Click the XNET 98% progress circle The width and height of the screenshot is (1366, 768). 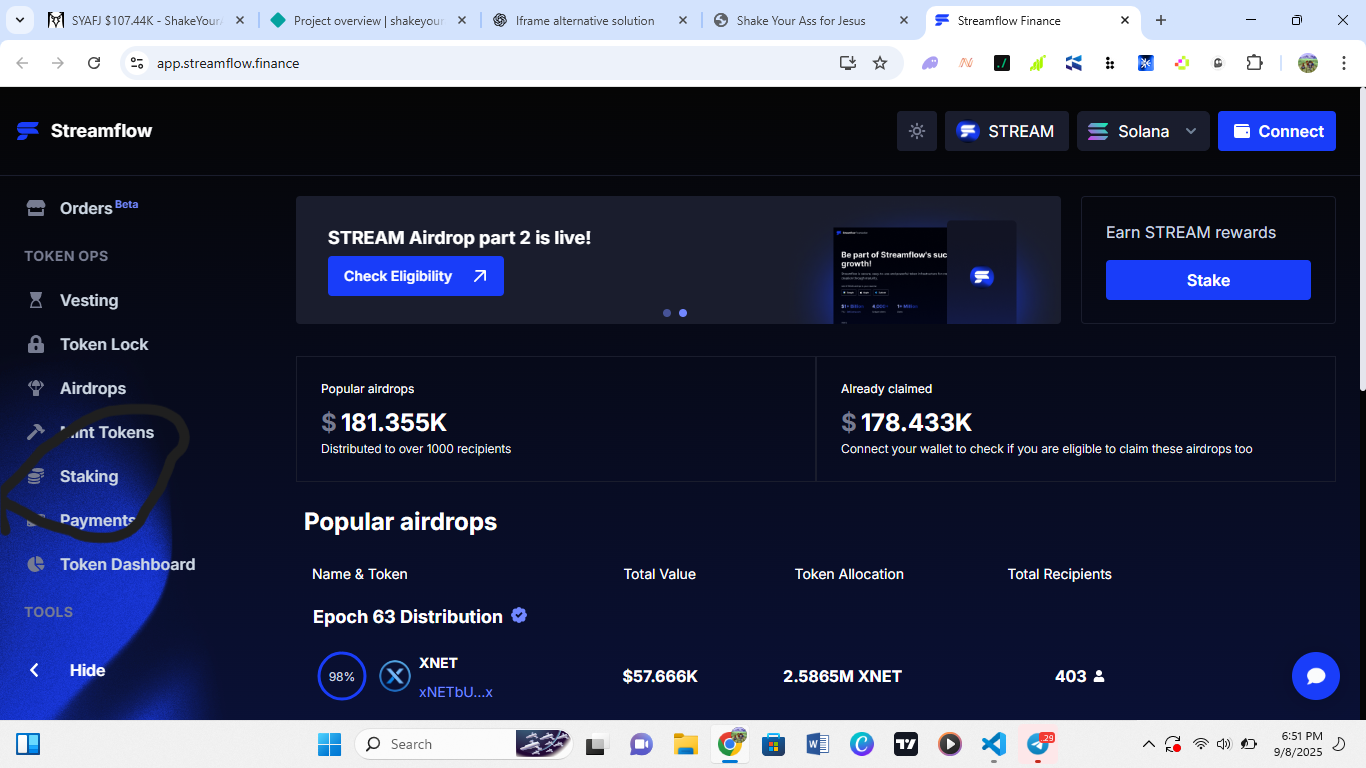coord(341,677)
